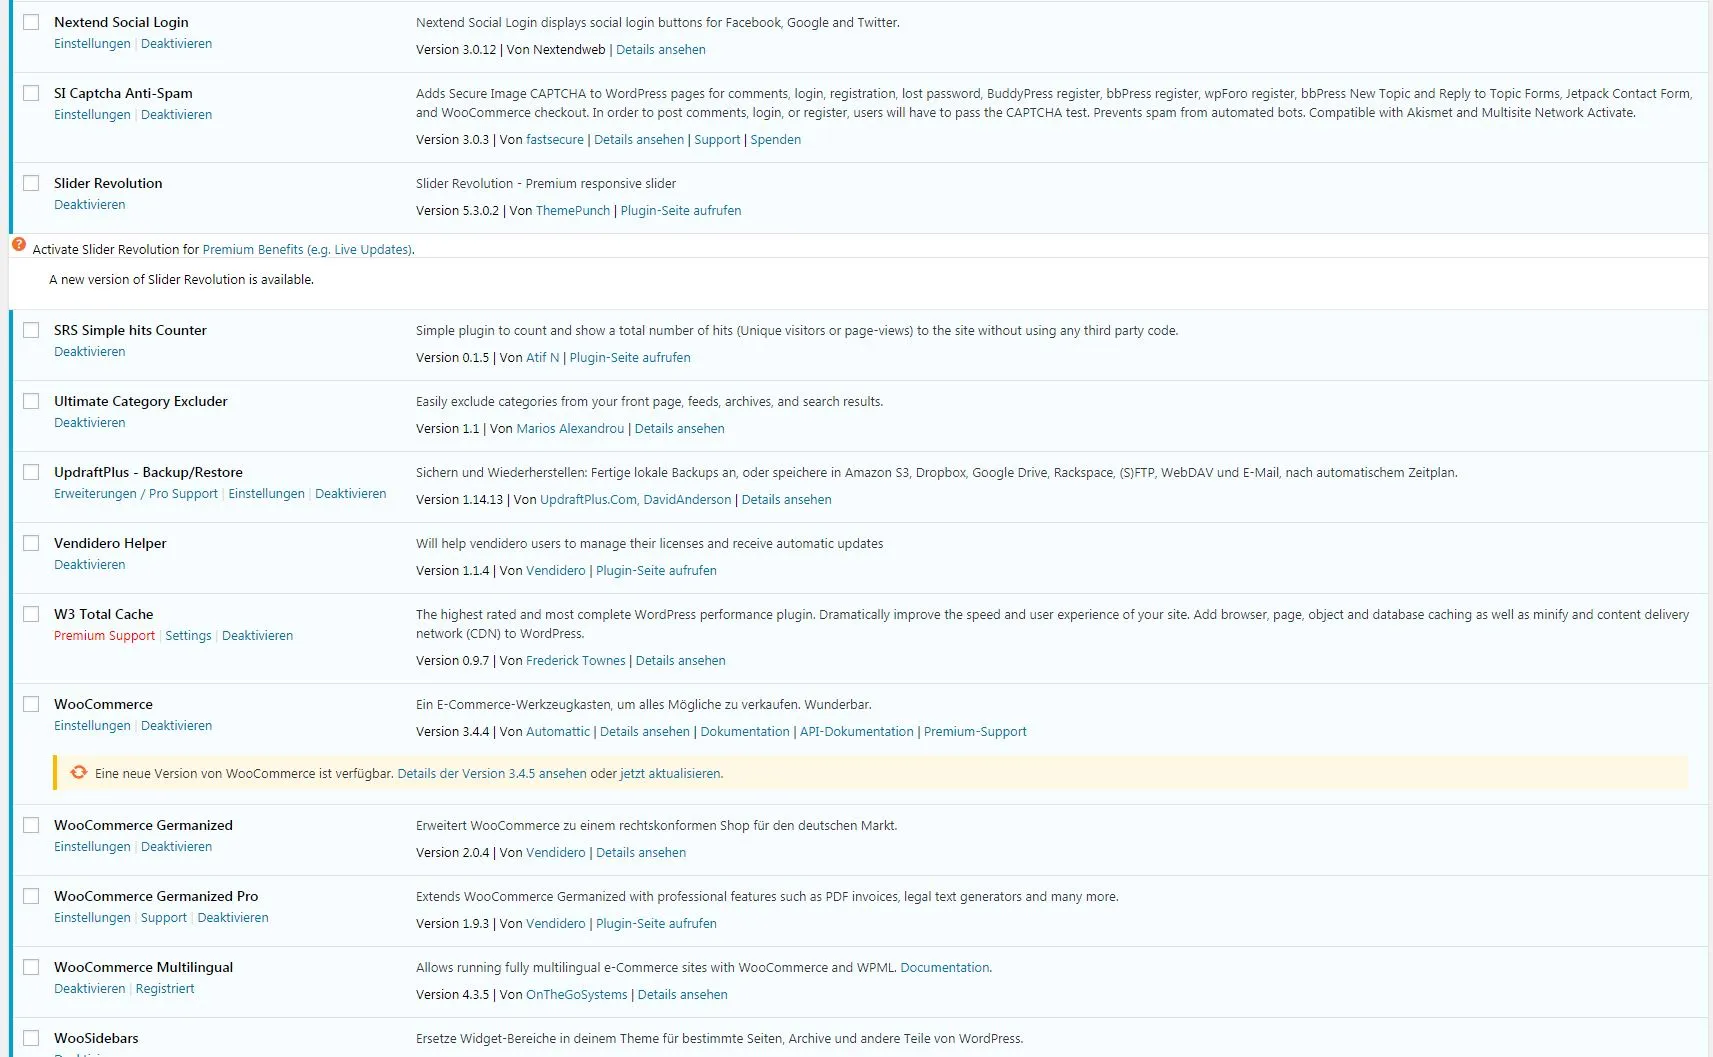This screenshot has width=1713, height=1057.
Task: Select the SI Captcha Anti-Spam checkbox
Action: (x=32, y=93)
